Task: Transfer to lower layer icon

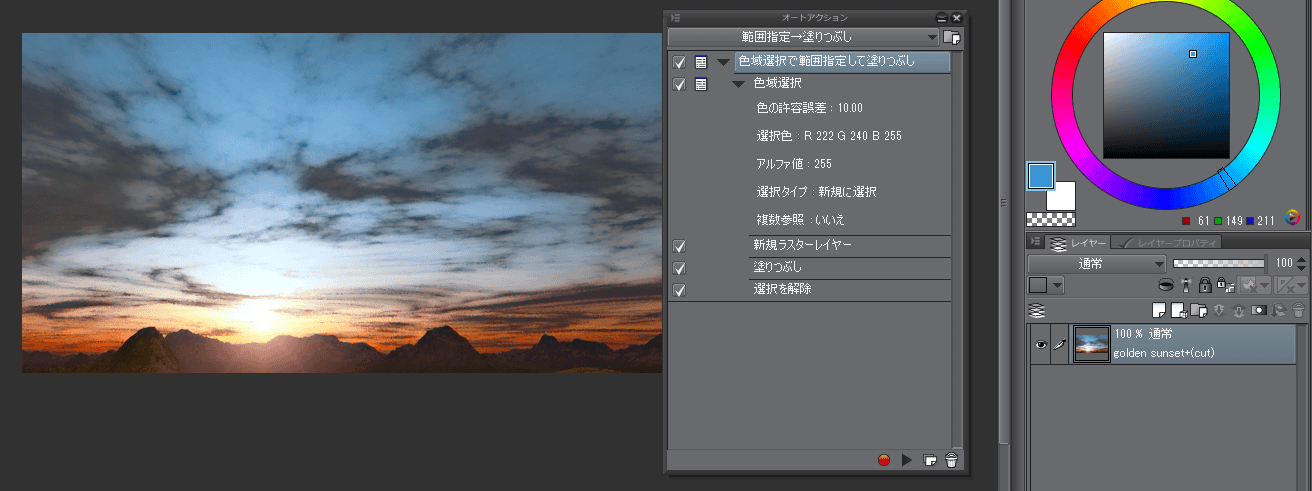Action: (1221, 310)
